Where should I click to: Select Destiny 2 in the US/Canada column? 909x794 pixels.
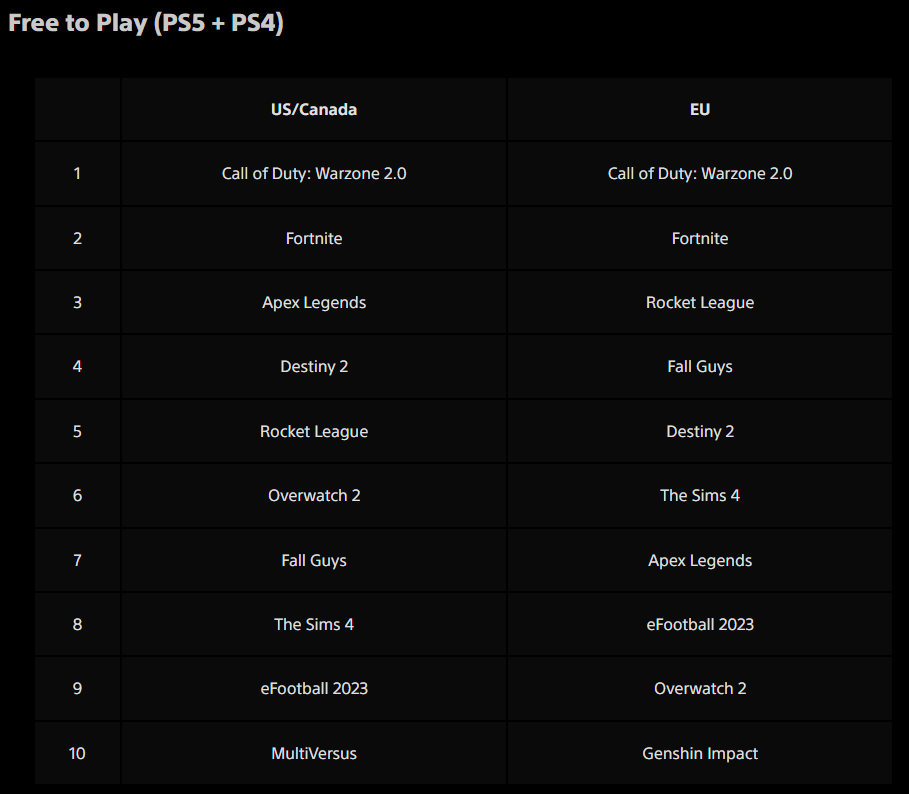click(314, 367)
